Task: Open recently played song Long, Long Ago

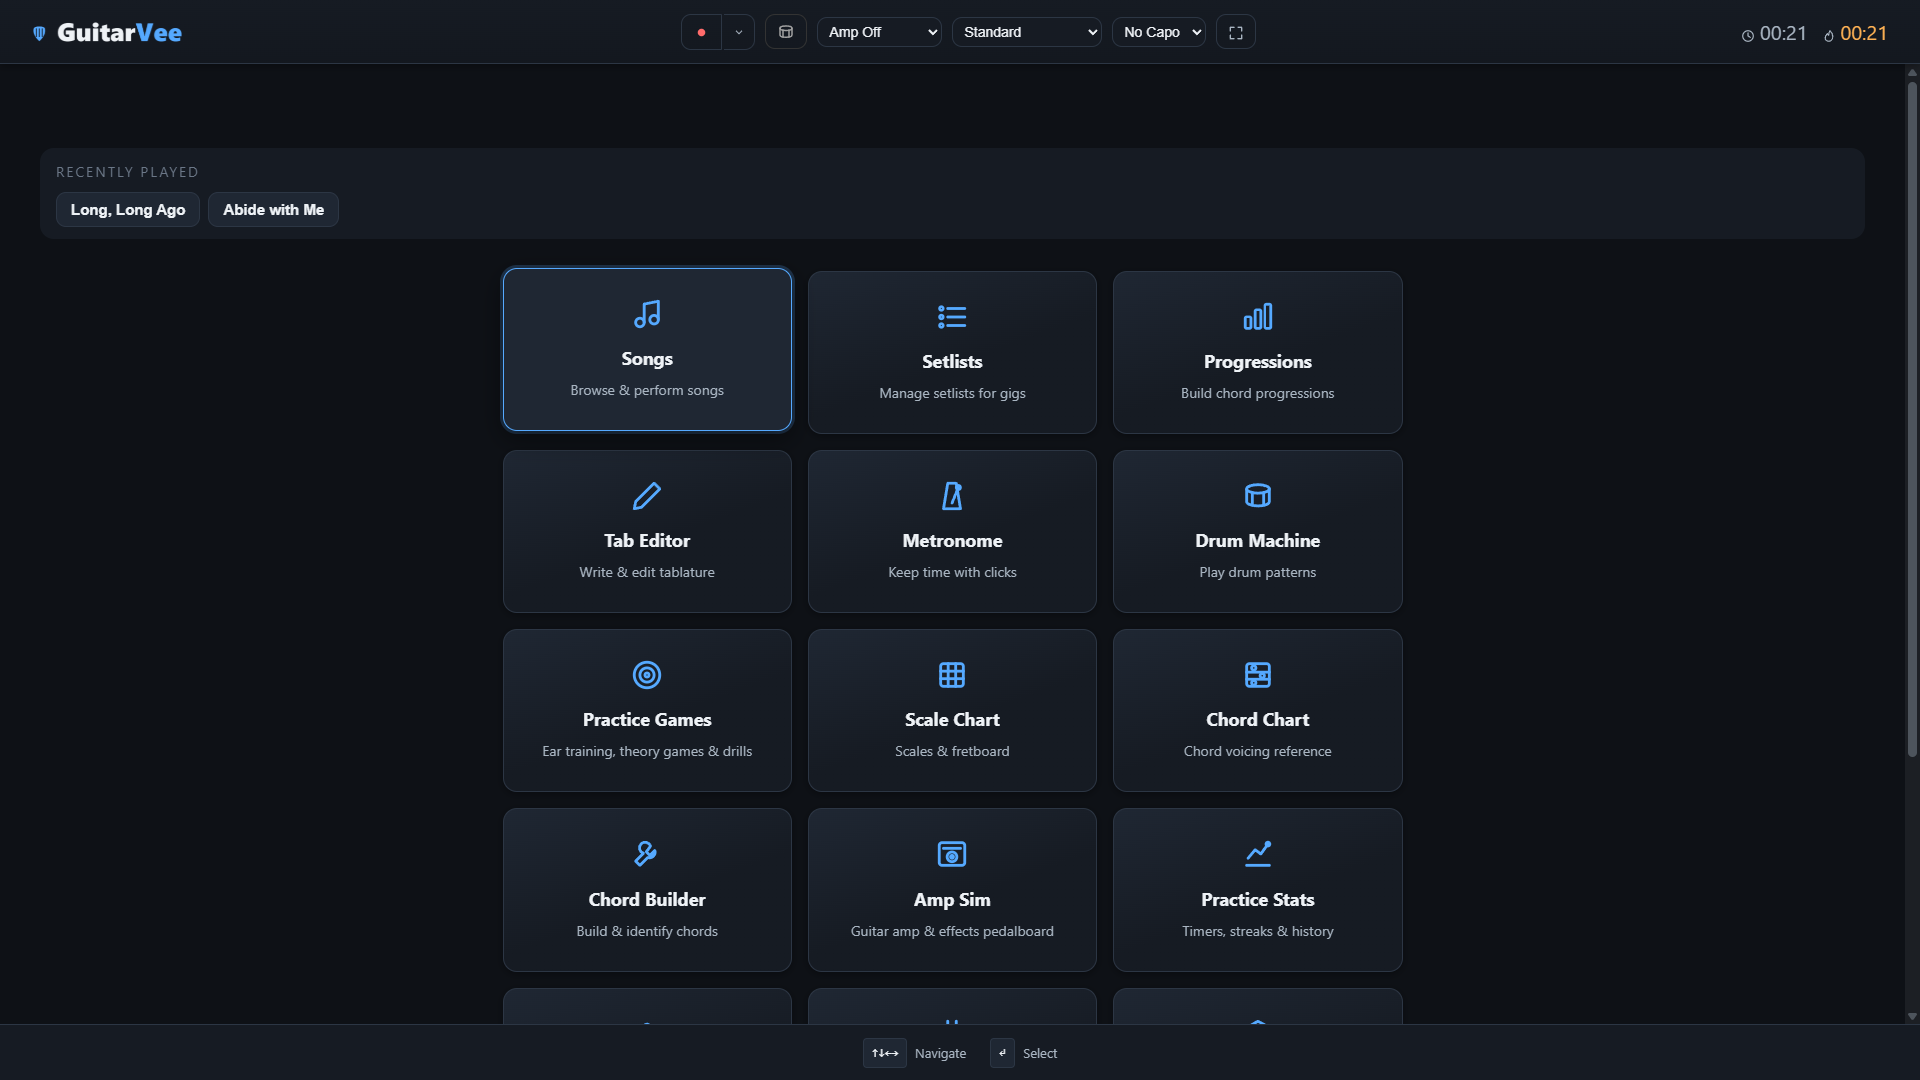Action: tap(128, 210)
